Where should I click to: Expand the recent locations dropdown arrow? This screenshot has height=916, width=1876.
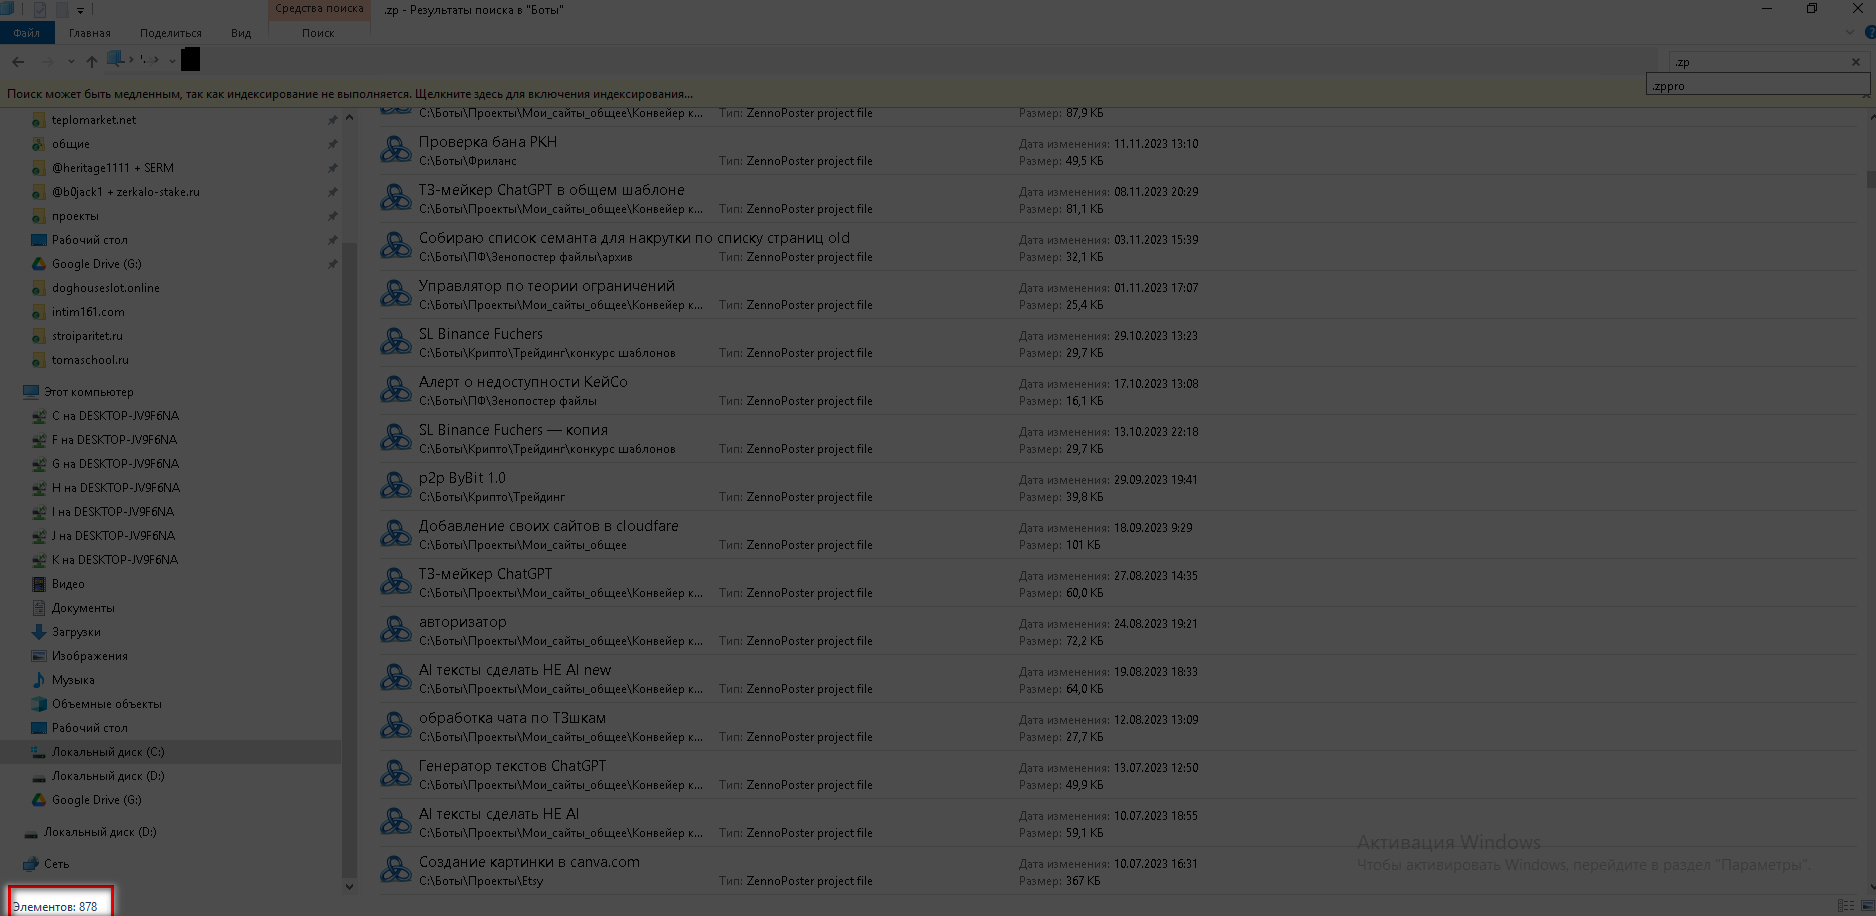tap(71, 61)
